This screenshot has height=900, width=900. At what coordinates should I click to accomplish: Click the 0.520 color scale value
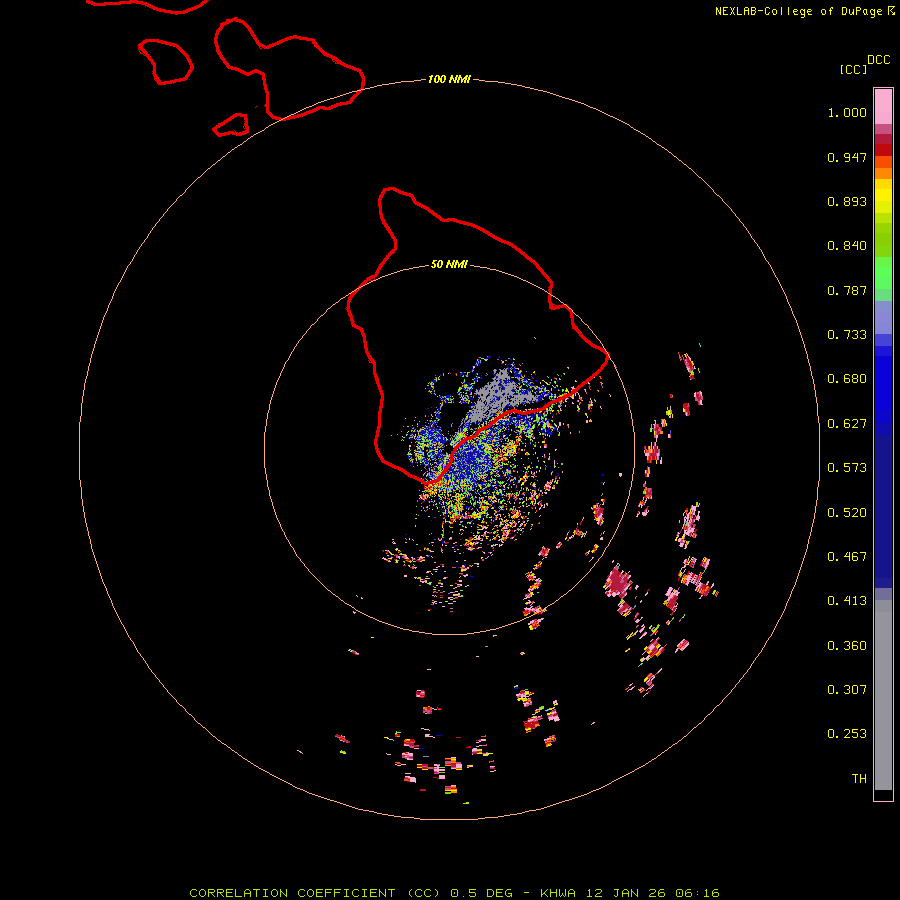pyautogui.click(x=847, y=513)
